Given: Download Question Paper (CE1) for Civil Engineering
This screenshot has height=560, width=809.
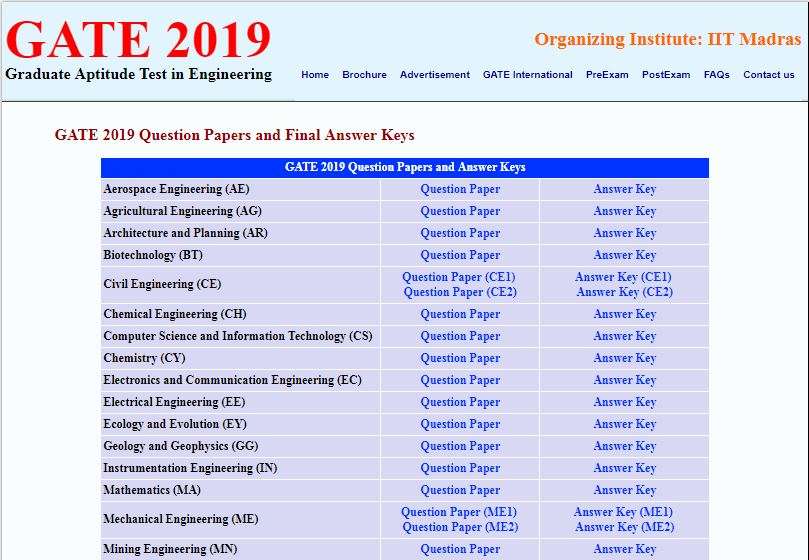Looking at the screenshot, I should click(x=459, y=277).
